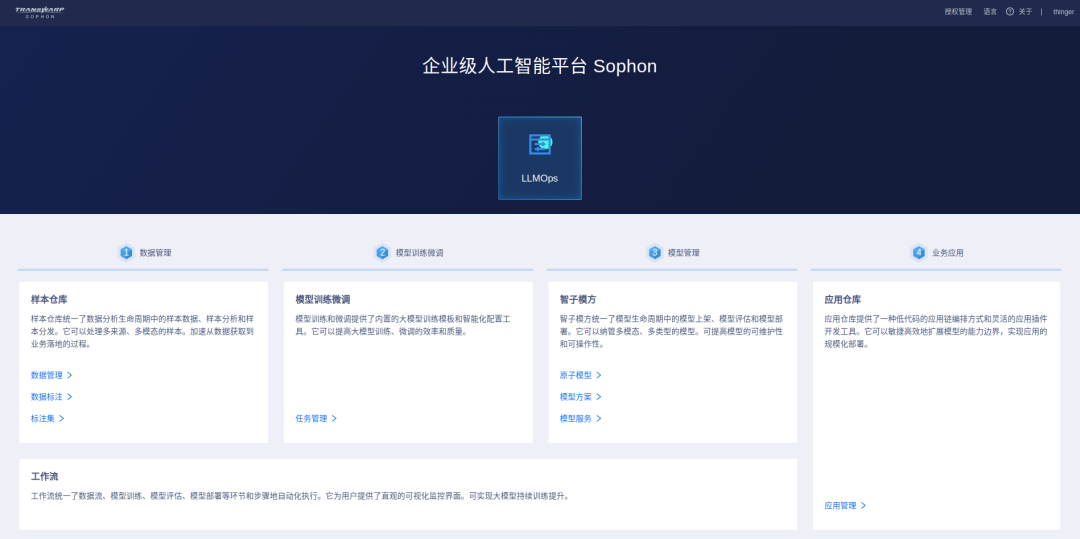The width and height of the screenshot is (1080, 539).
Task: Select the 数据管理 step header label
Action: click(156, 253)
